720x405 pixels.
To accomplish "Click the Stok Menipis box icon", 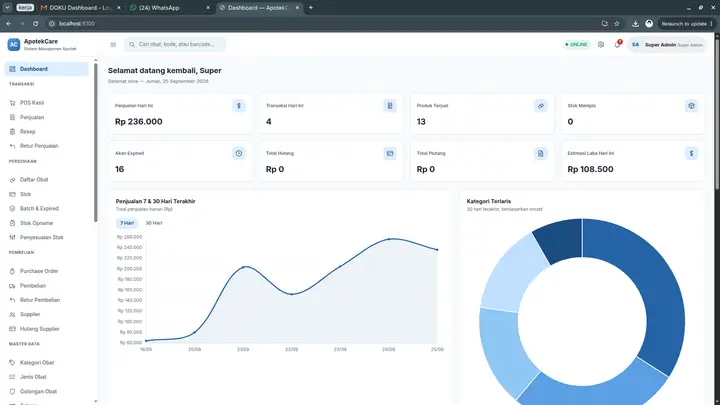I will [x=691, y=106].
